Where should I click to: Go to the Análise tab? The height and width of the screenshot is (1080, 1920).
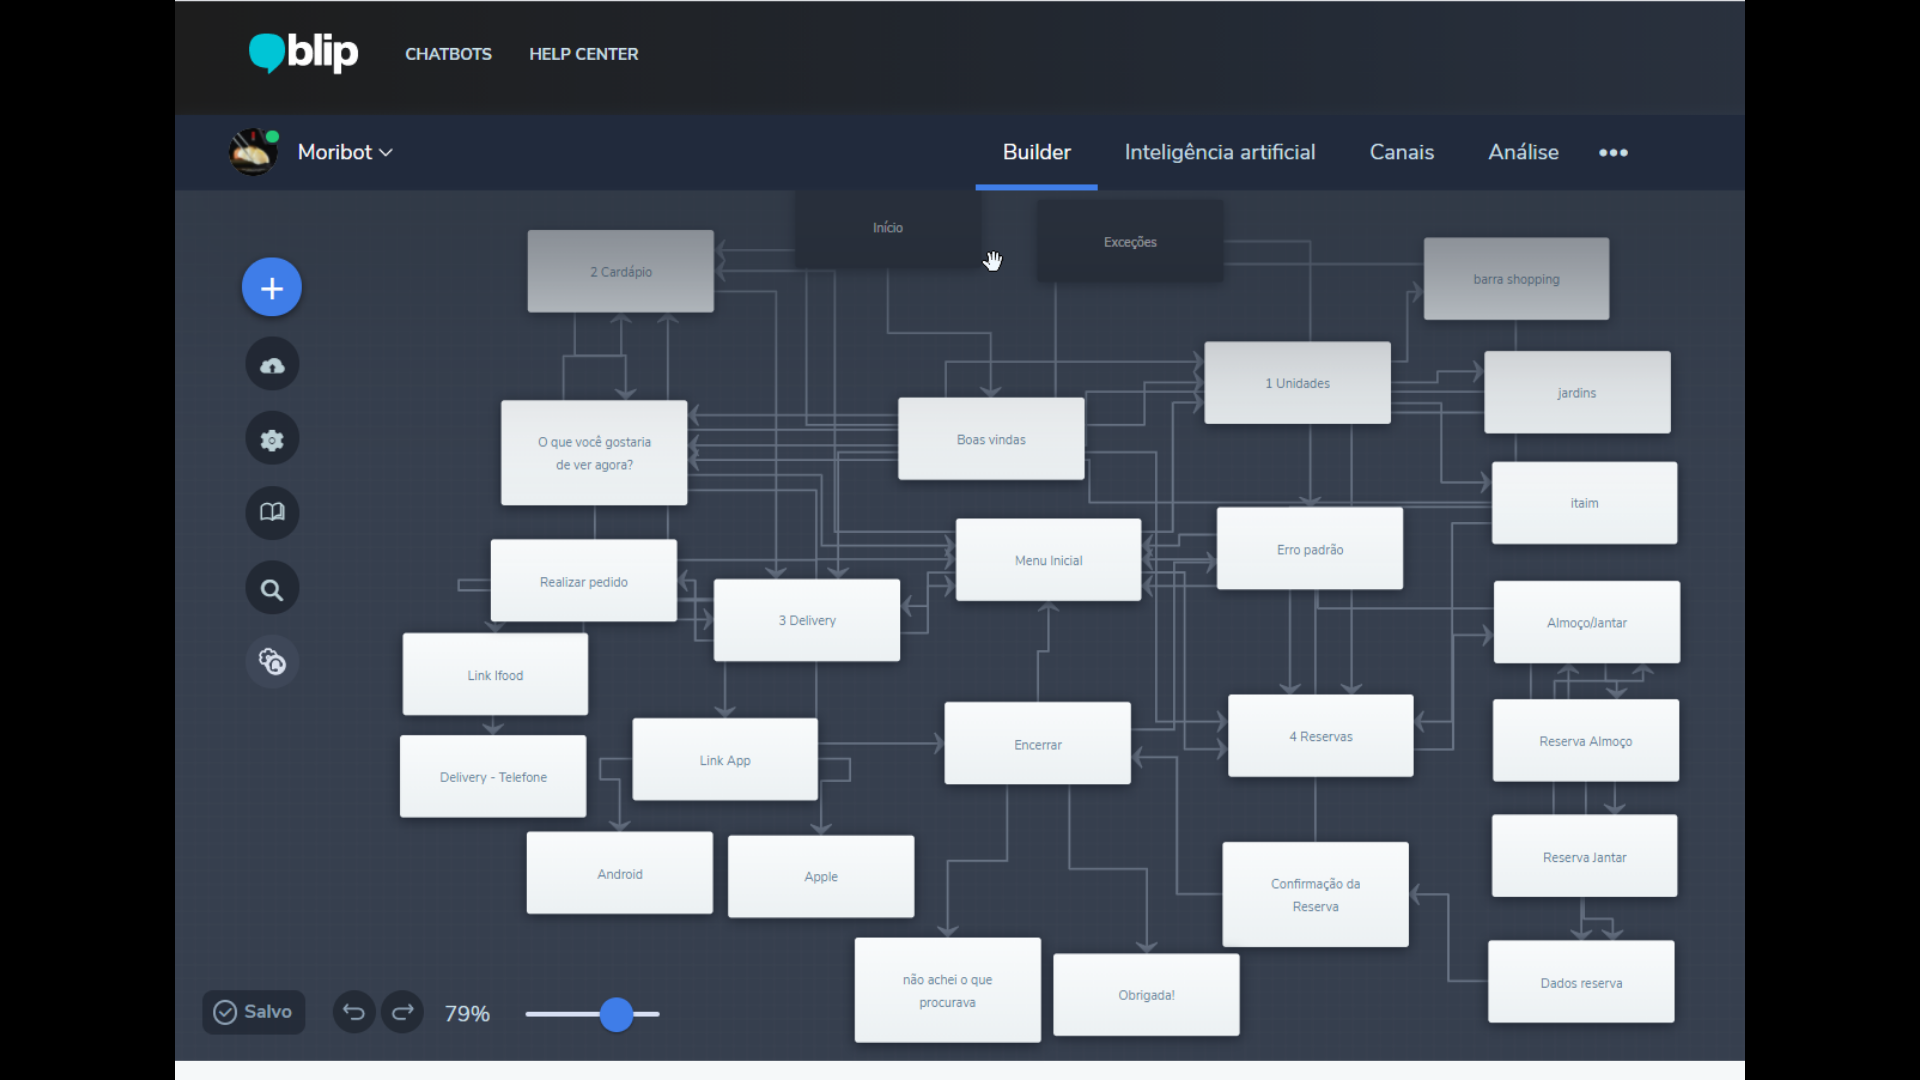pos(1523,152)
